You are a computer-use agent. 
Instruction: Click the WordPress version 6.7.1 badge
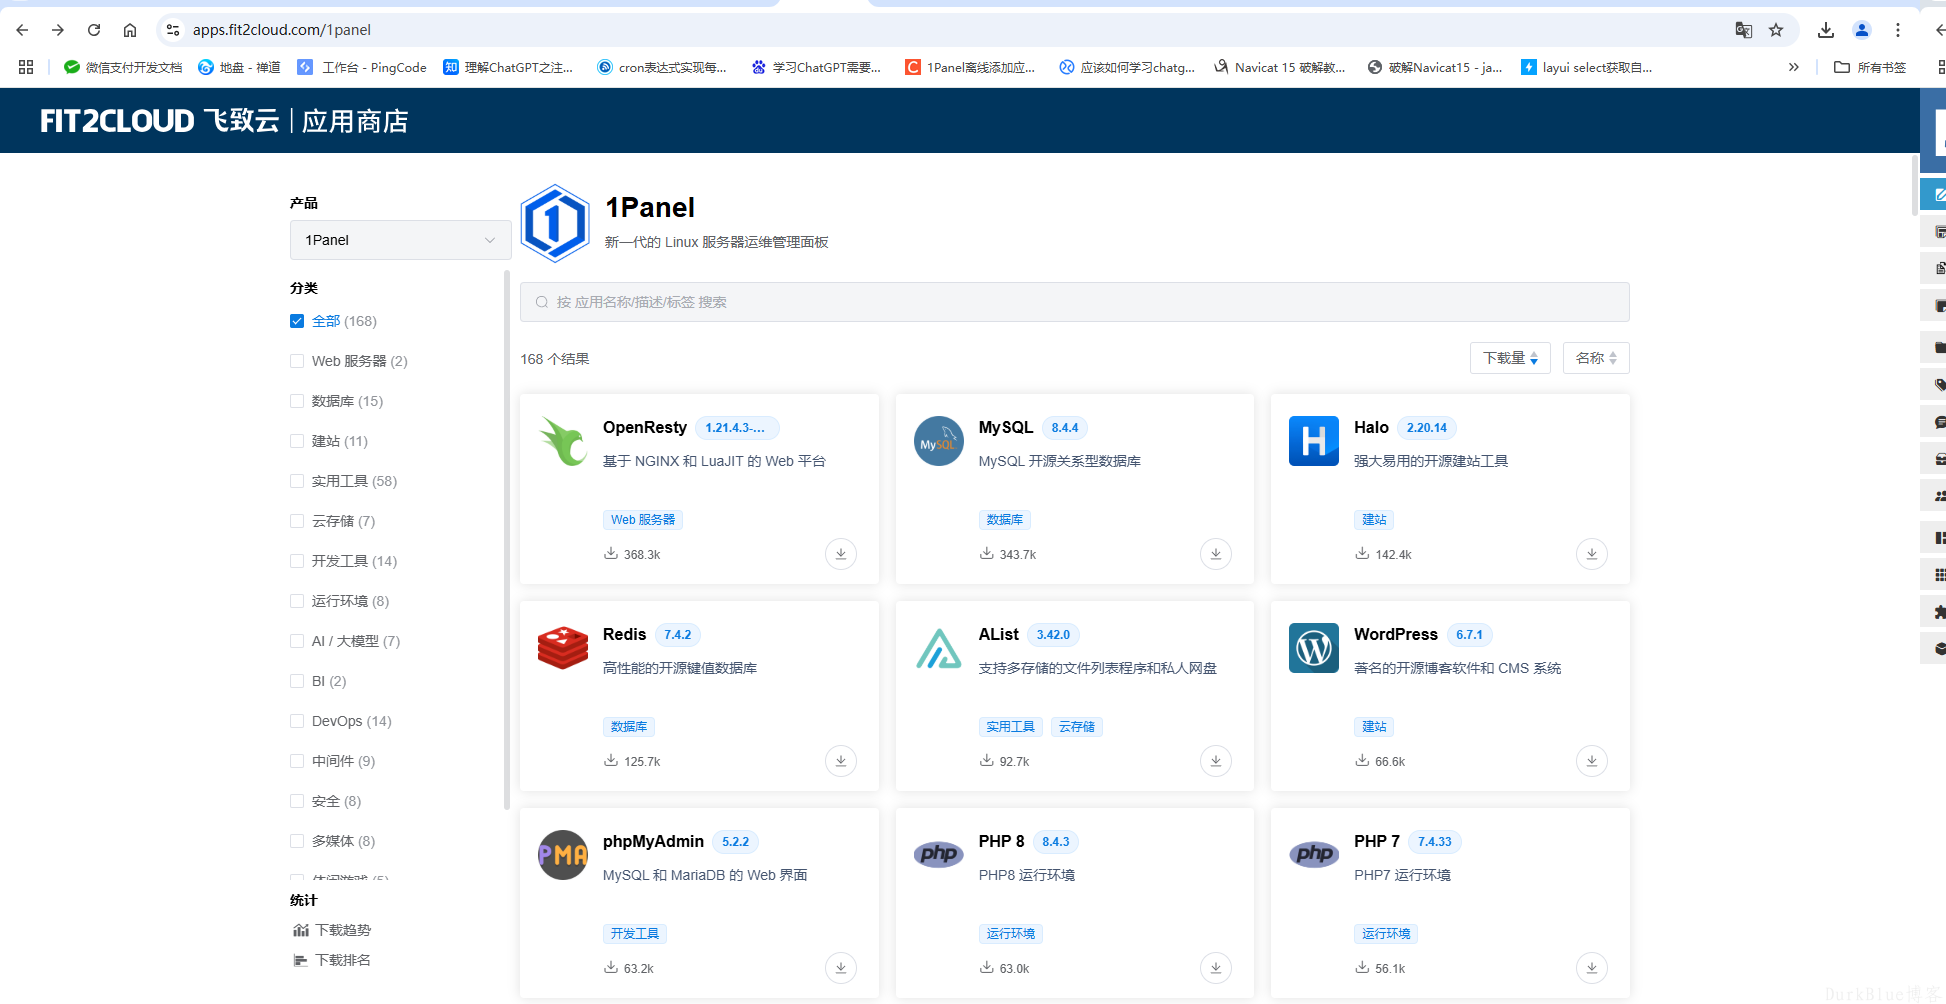[x=1469, y=635]
